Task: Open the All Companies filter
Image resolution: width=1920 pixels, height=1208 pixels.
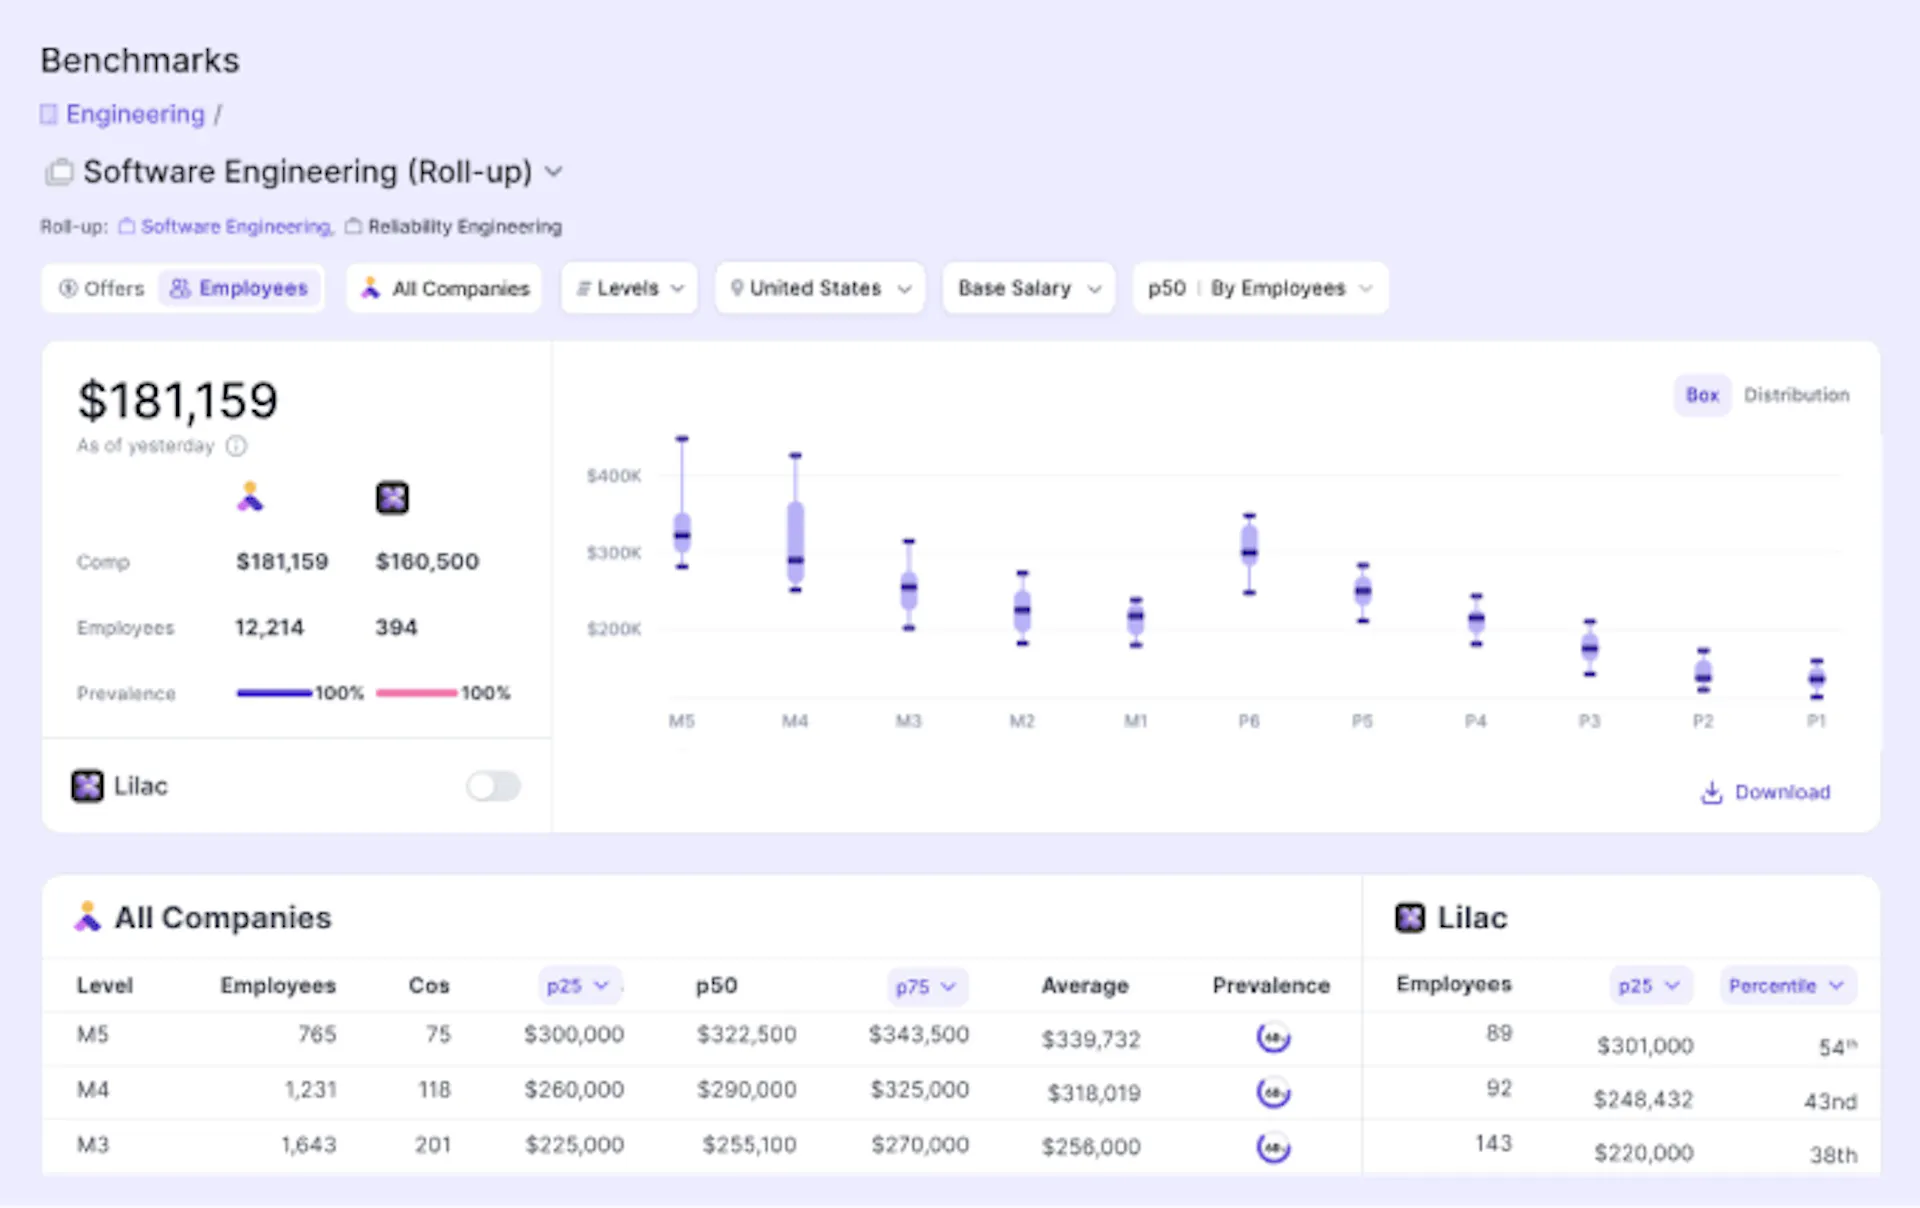Action: tap(444, 289)
